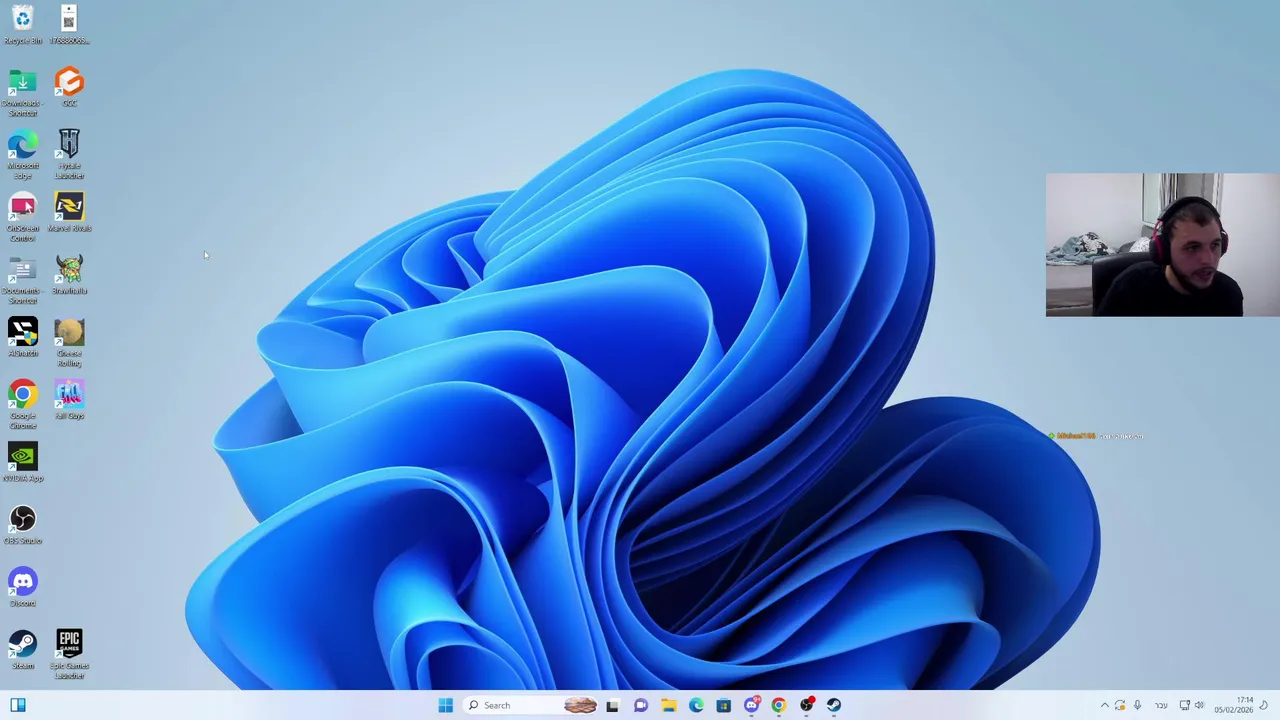Launch Microsoft Edge from the taskbar
The width and height of the screenshot is (1280, 720).
coord(696,705)
